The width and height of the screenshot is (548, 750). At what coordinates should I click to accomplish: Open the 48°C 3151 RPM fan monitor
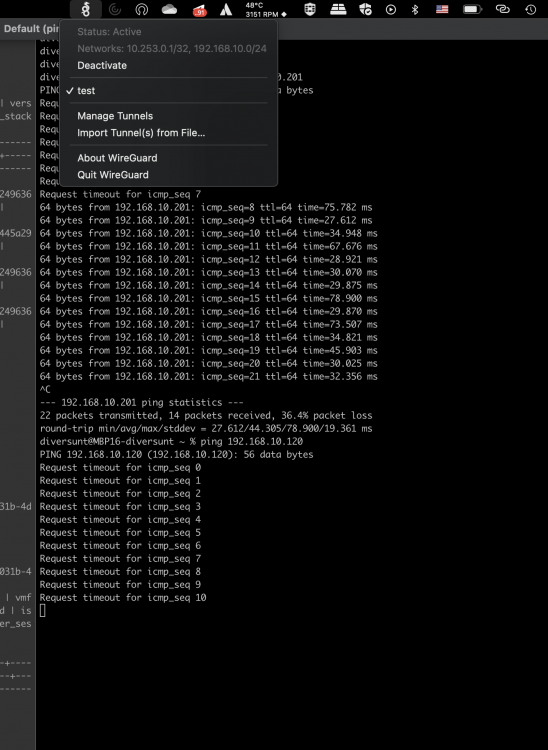[266, 10]
